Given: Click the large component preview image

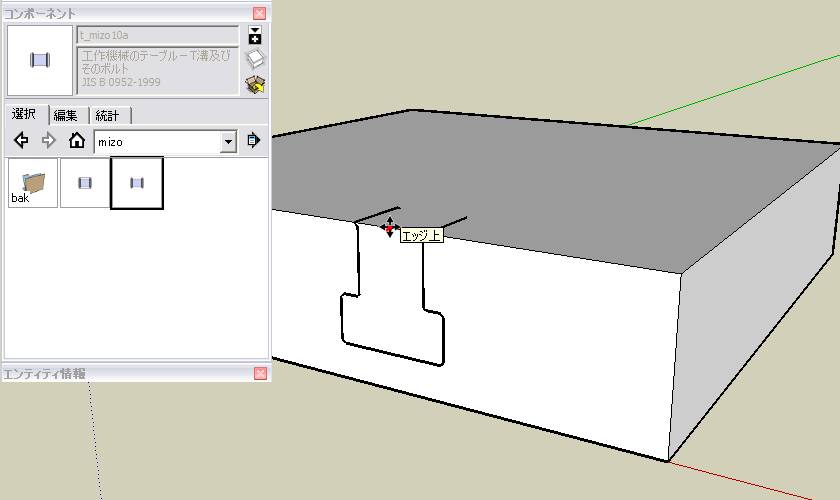Looking at the screenshot, I should point(40,60).
